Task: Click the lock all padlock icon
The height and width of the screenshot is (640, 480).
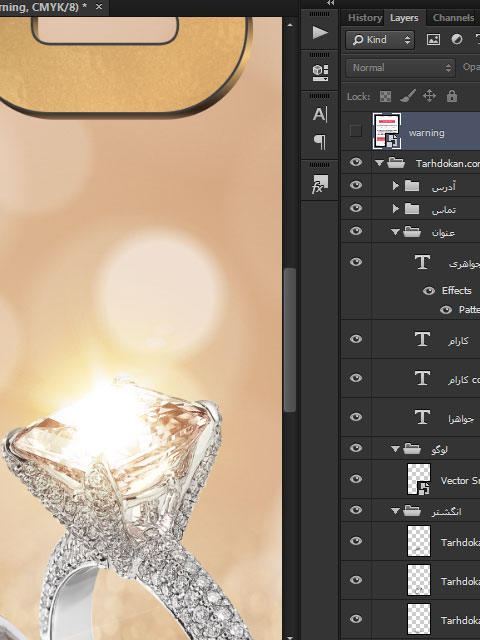Action: point(451,96)
